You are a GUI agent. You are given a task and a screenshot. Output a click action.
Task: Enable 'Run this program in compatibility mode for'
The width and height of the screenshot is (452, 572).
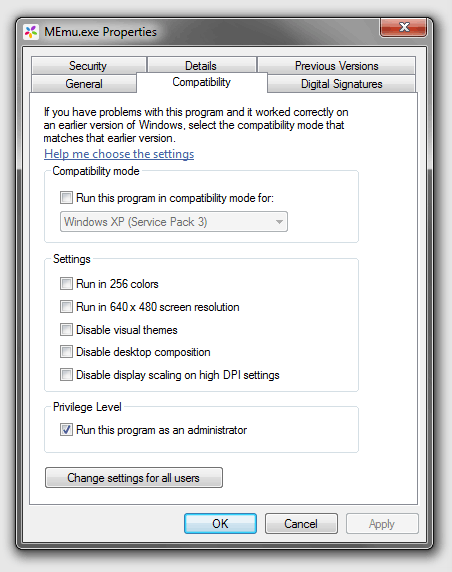coord(66,198)
